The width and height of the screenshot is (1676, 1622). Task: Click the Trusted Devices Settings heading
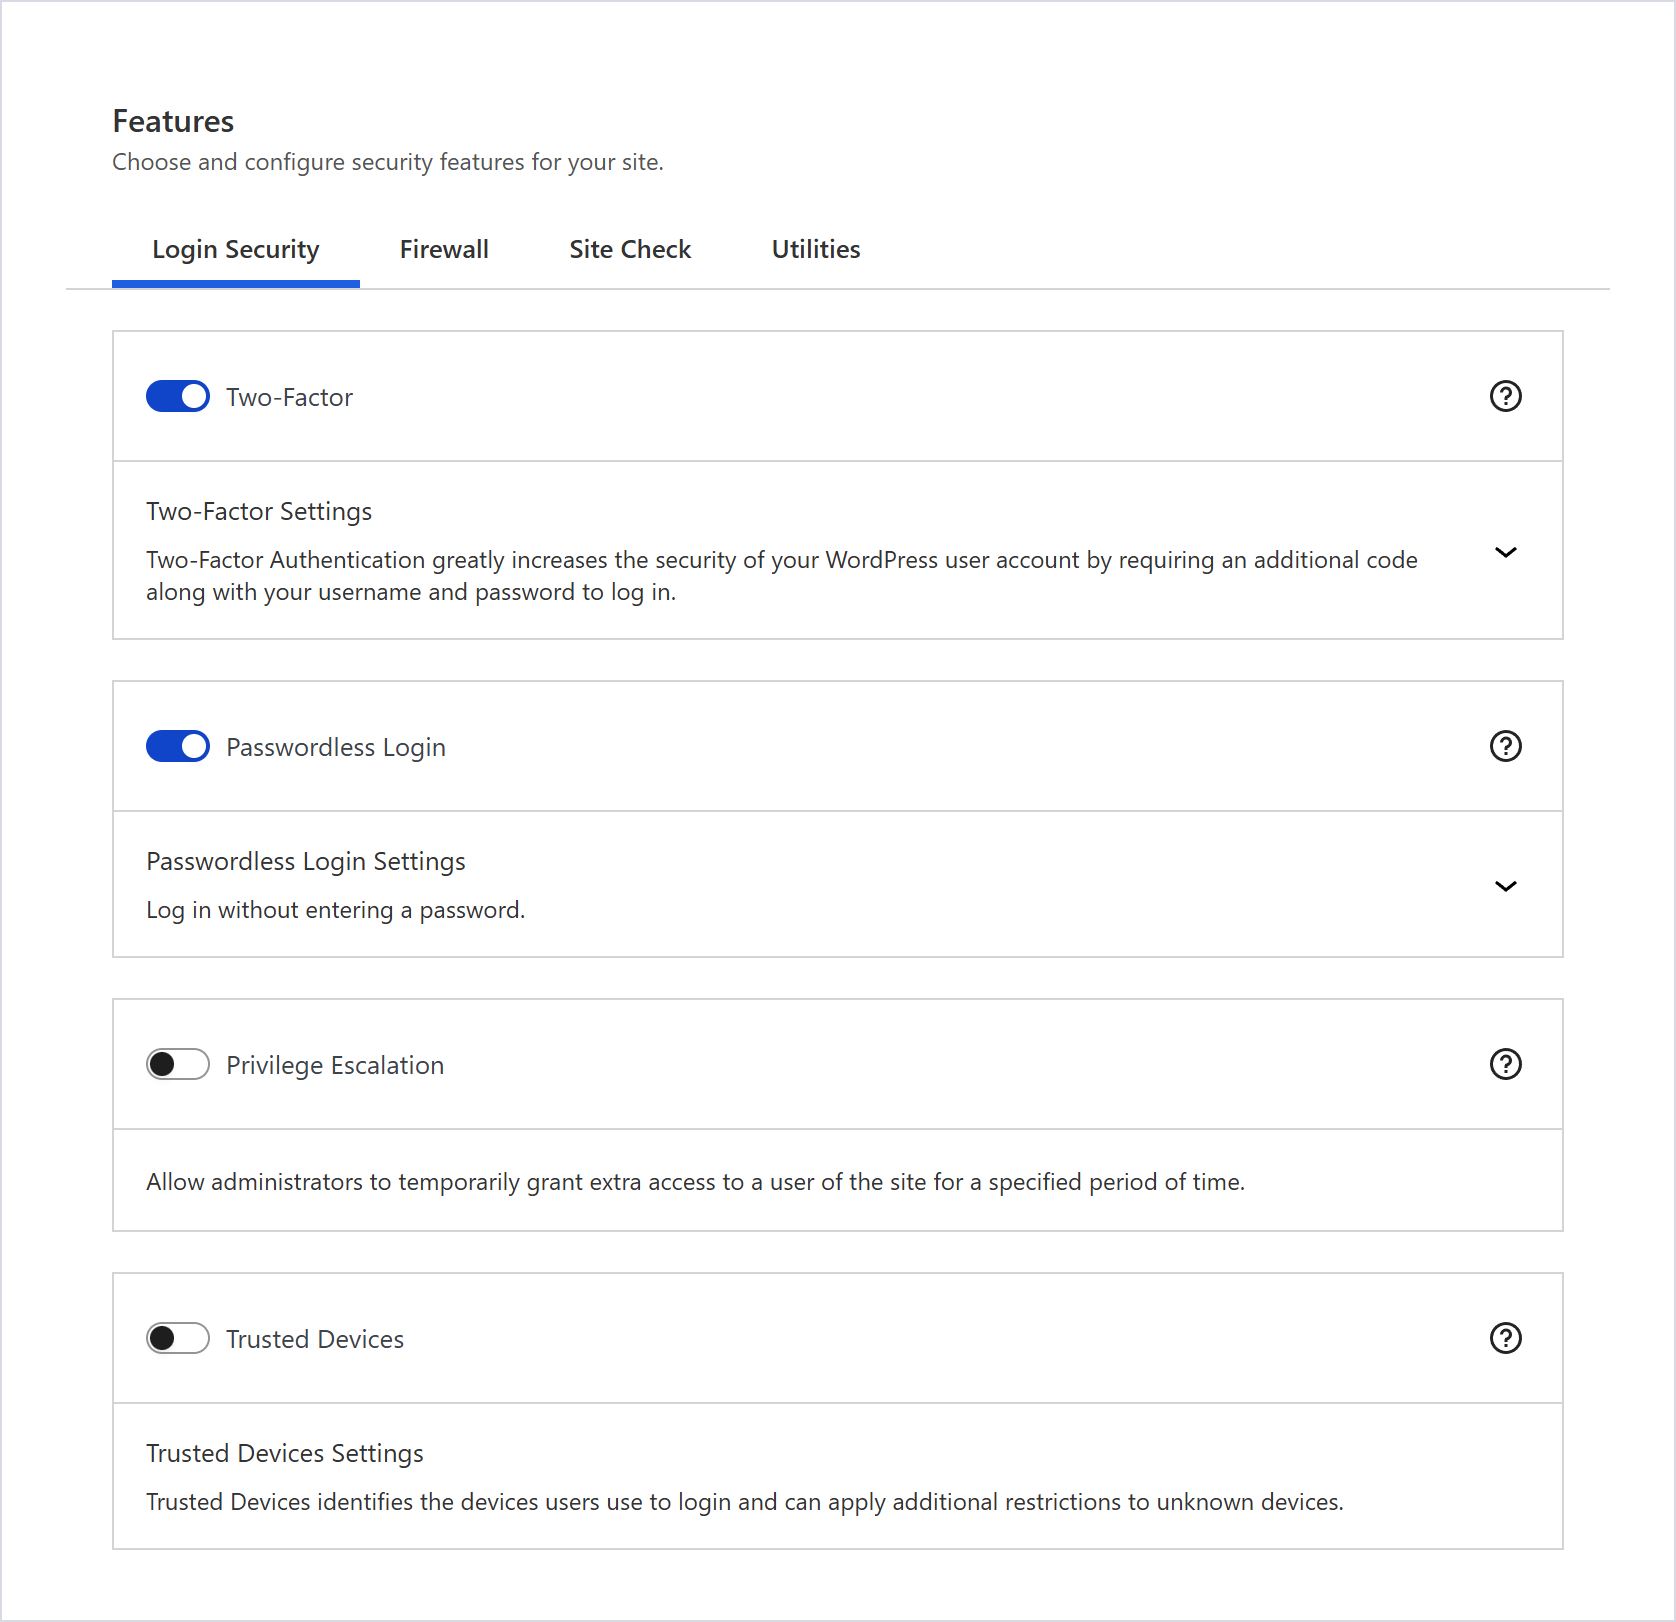tap(285, 1453)
